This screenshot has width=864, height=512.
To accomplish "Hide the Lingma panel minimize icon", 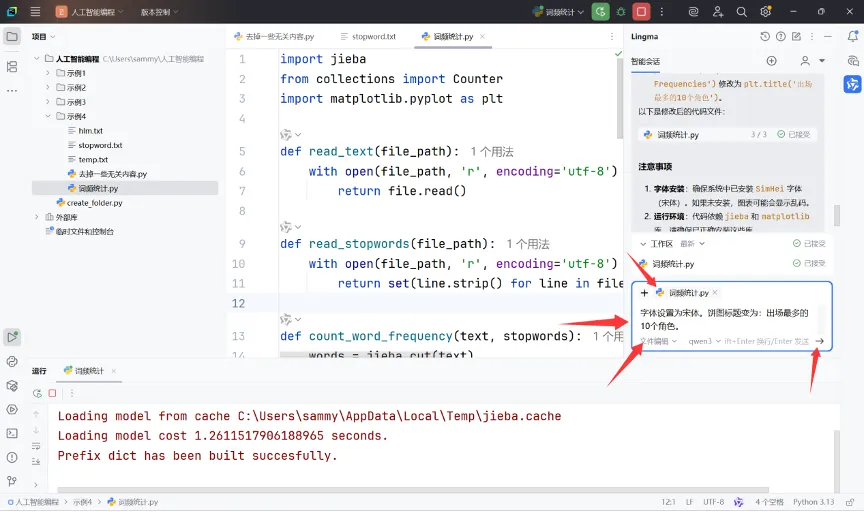I will pyautogui.click(x=828, y=36).
